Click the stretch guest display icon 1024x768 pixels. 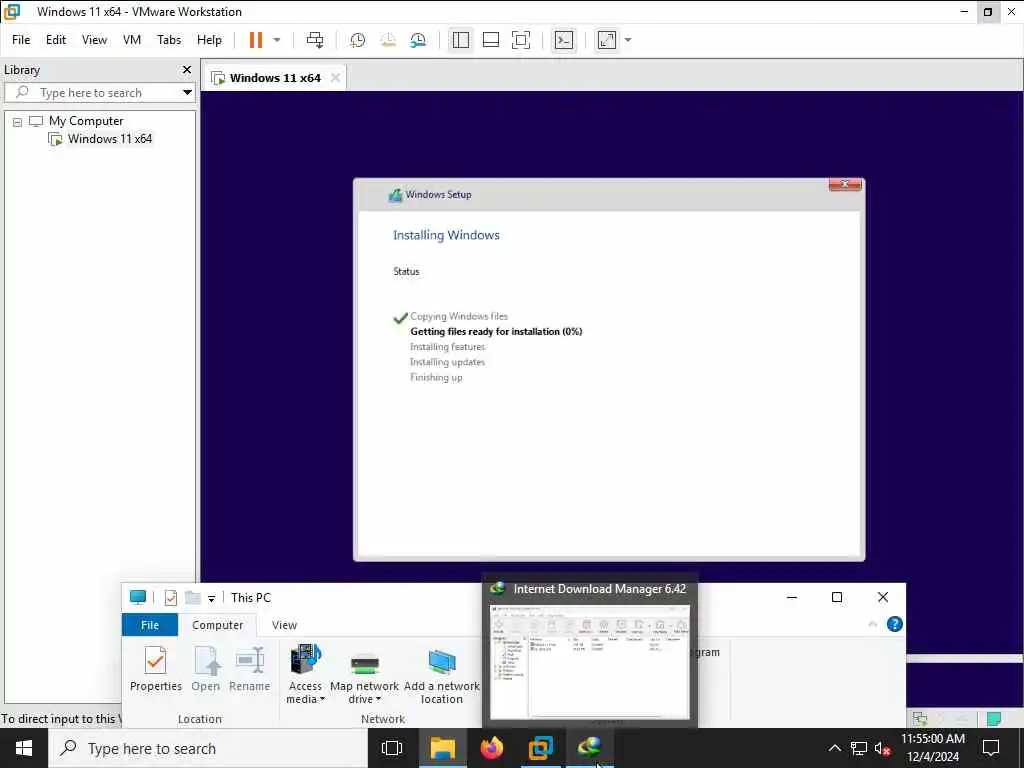[x=607, y=40]
